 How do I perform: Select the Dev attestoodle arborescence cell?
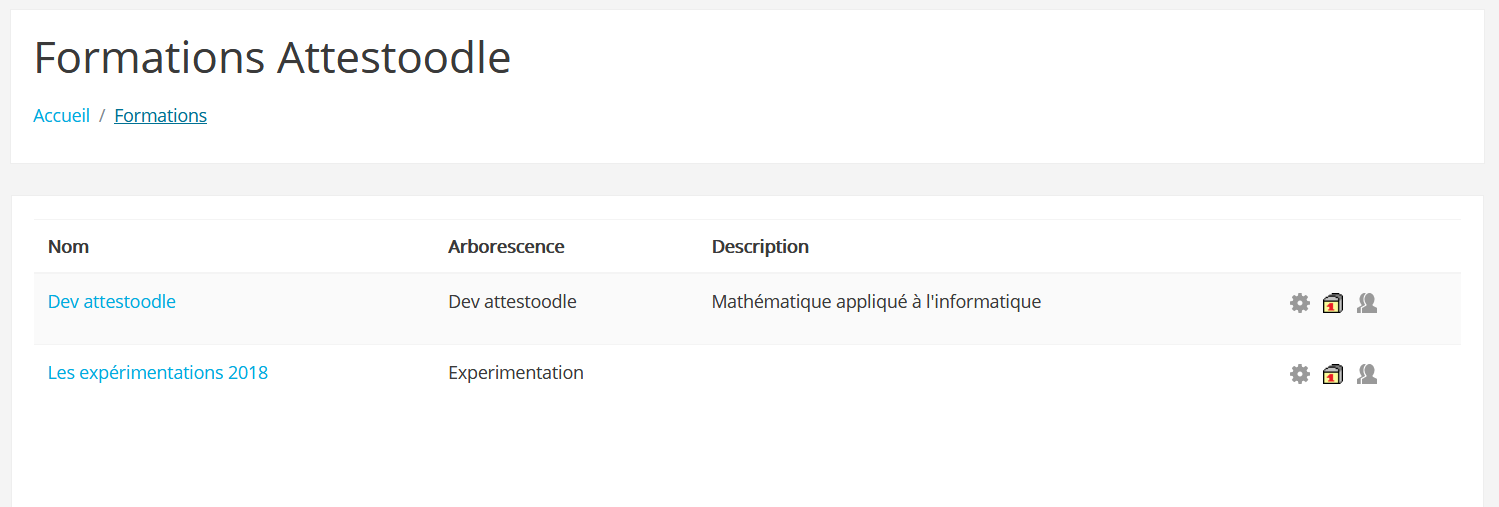point(512,301)
